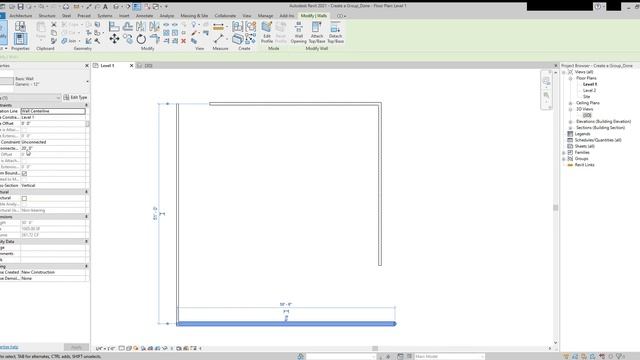The width and height of the screenshot is (640, 360).
Task: Click the zoom region icon on navigation bar
Action: [546, 95]
